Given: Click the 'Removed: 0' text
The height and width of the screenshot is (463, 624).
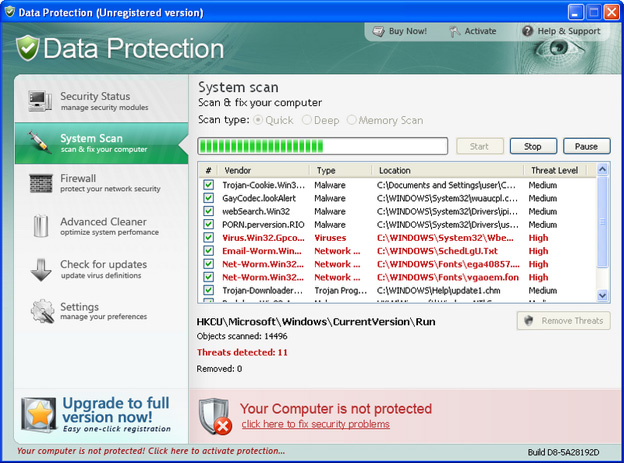Looking at the screenshot, I should click(219, 369).
